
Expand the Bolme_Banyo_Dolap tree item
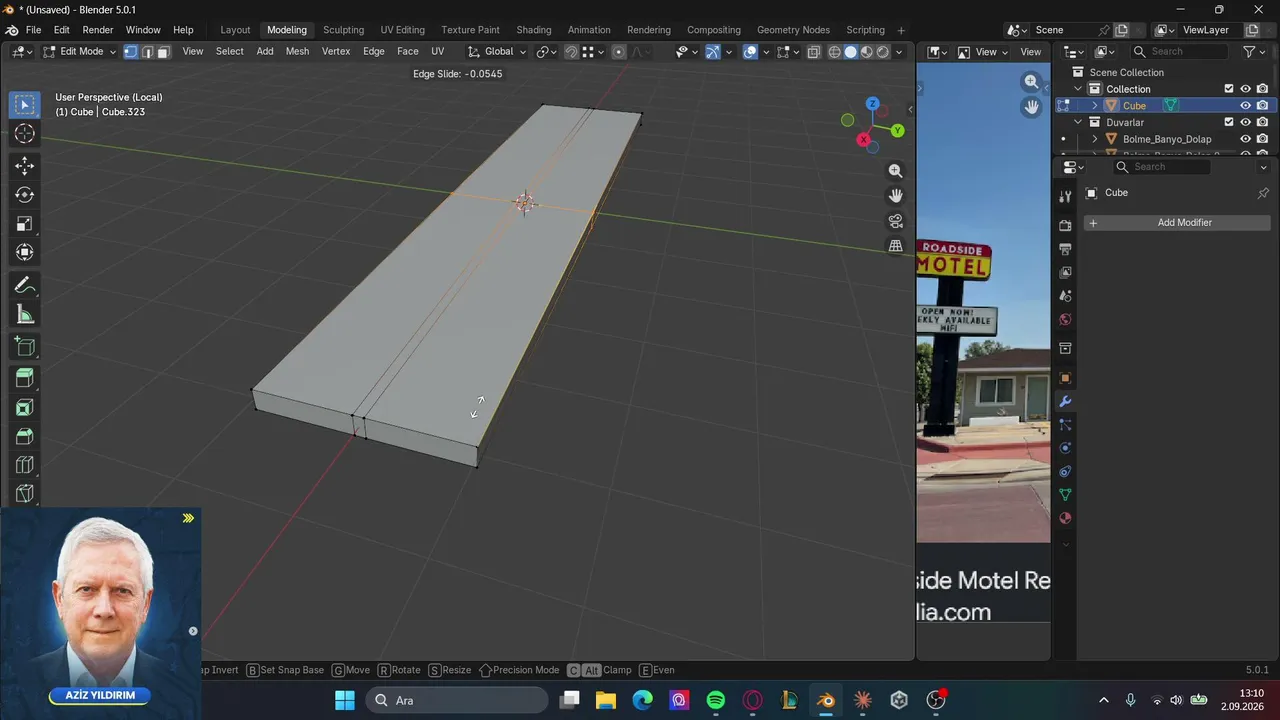(x=1094, y=139)
